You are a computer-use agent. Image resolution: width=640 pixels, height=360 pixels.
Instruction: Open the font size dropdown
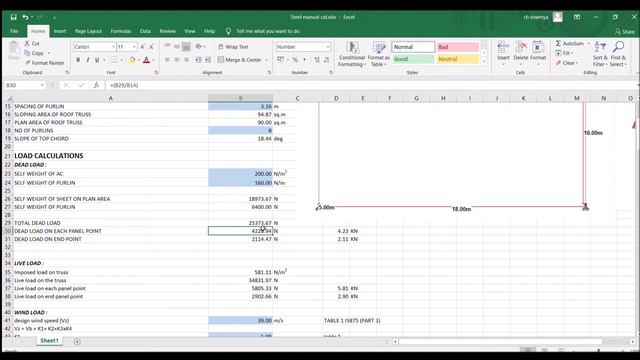pyautogui.click(x=134, y=47)
